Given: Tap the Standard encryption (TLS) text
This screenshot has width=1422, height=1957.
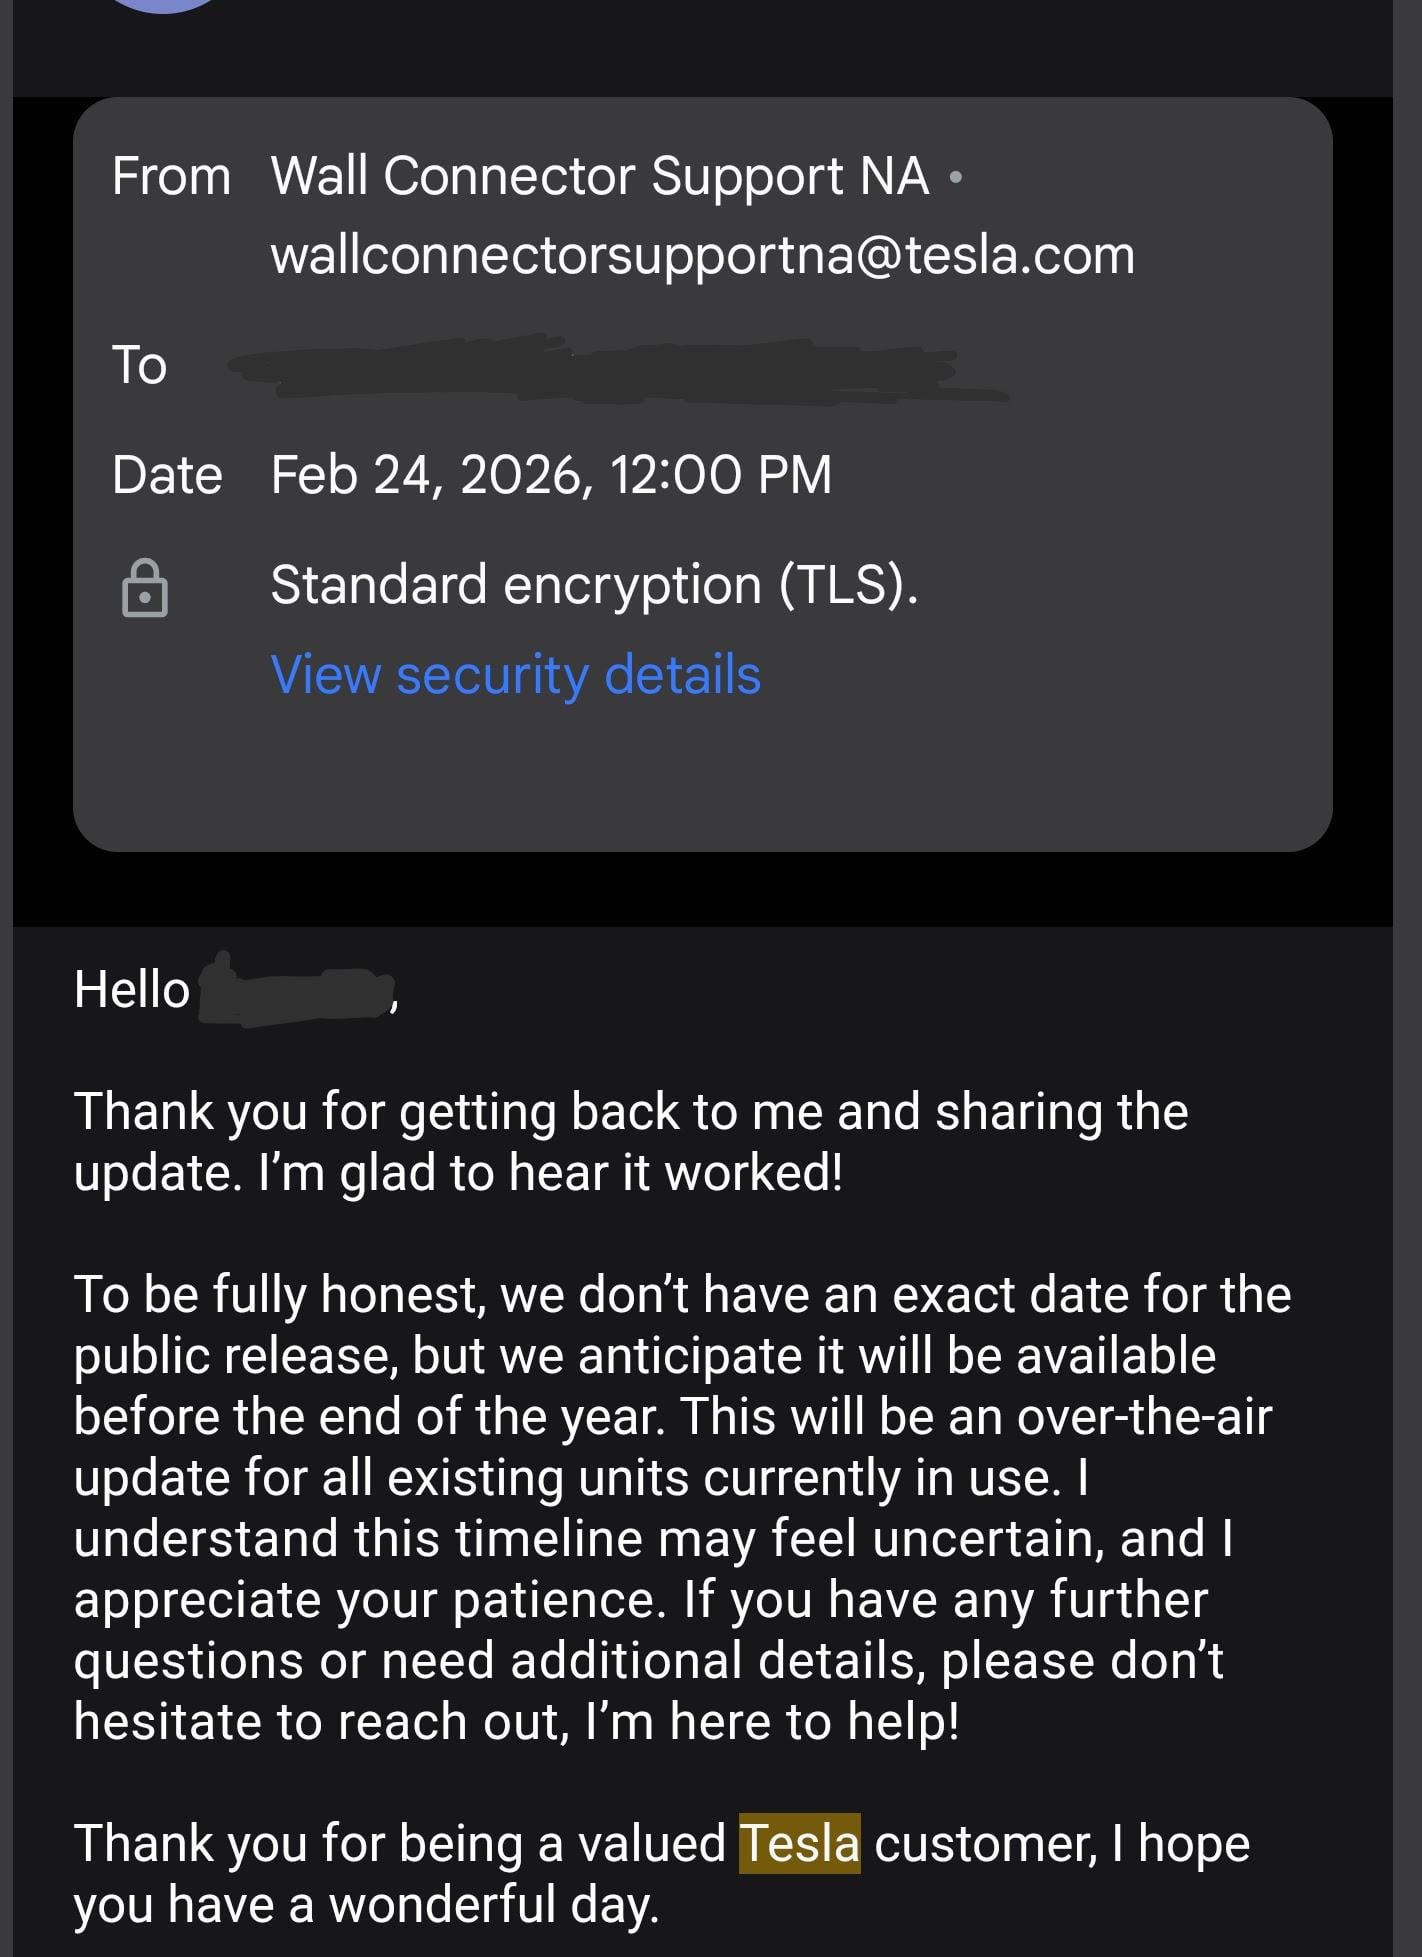Looking at the screenshot, I should (594, 584).
